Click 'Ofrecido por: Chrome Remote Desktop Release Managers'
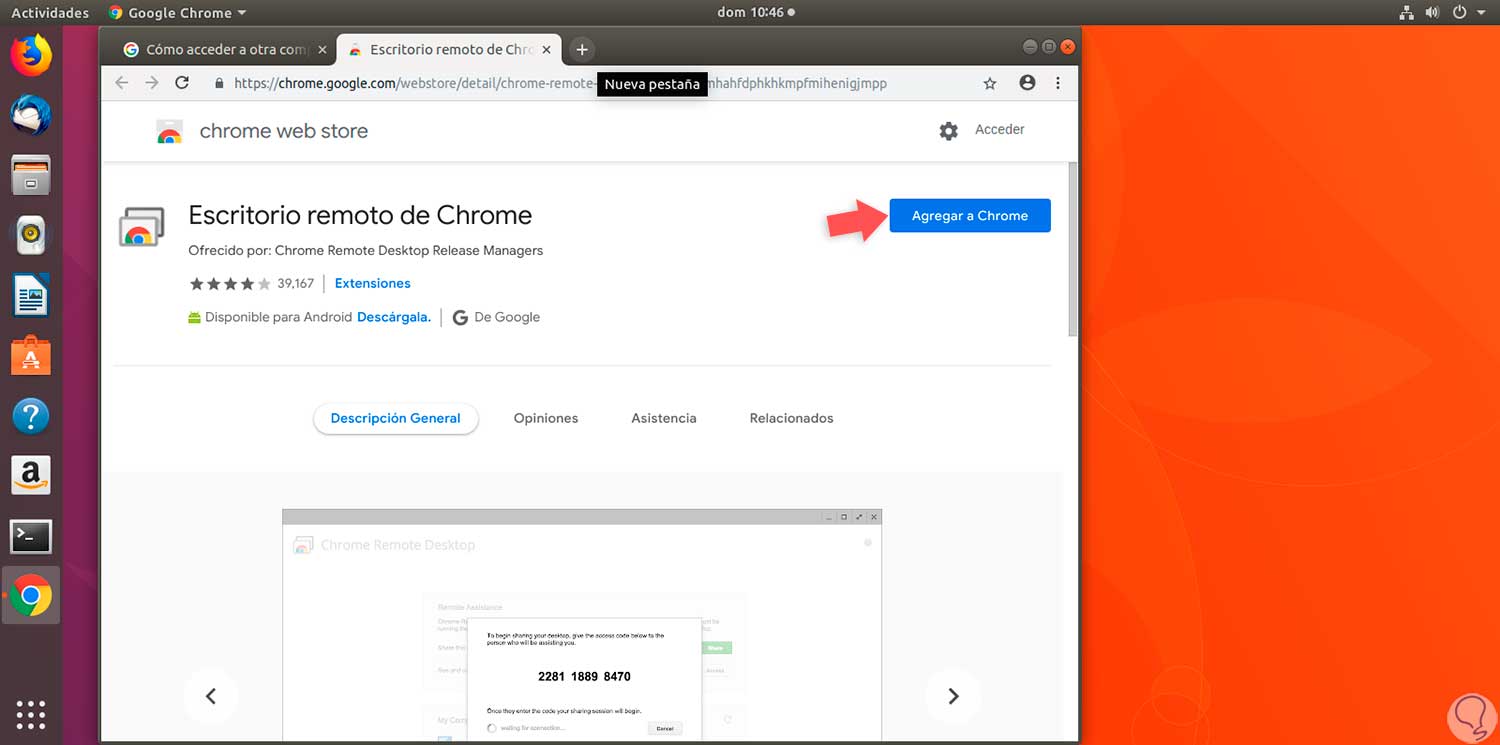This screenshot has width=1500, height=745. (366, 250)
